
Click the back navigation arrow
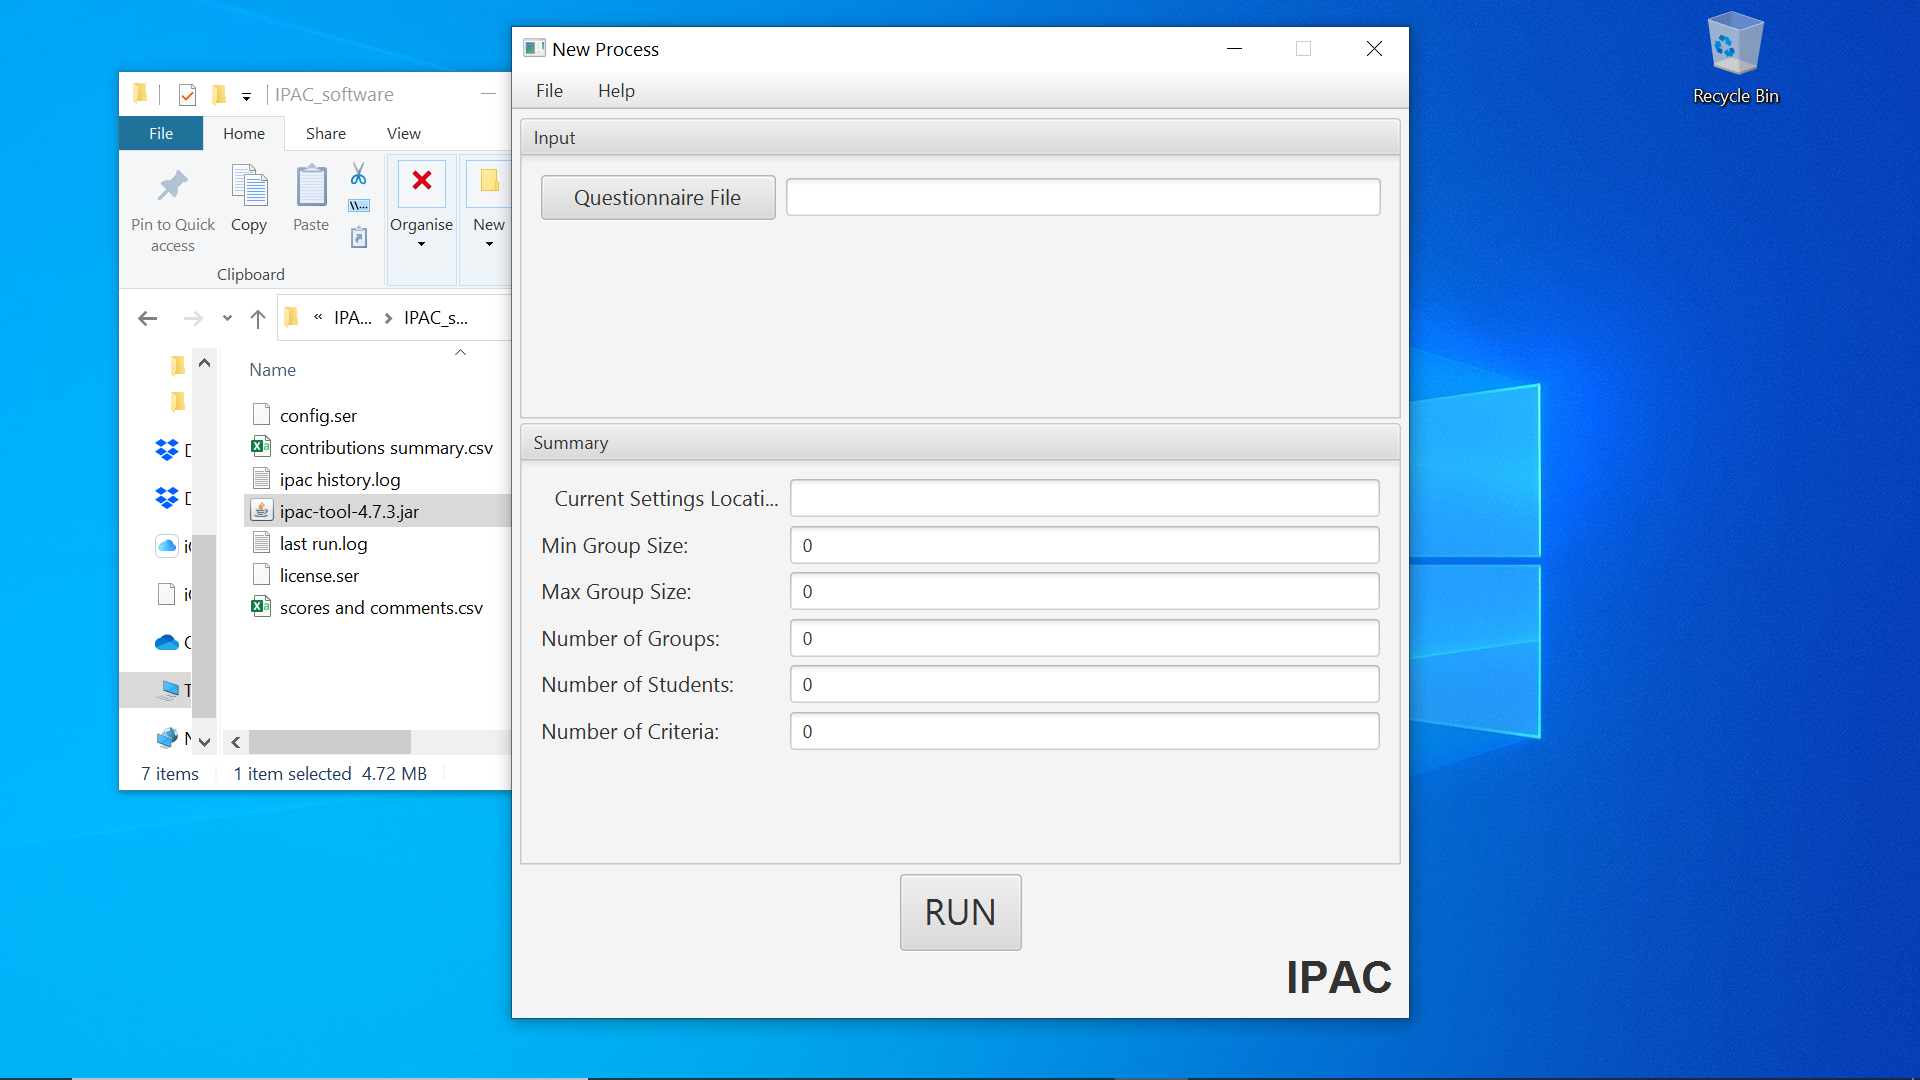pos(147,318)
